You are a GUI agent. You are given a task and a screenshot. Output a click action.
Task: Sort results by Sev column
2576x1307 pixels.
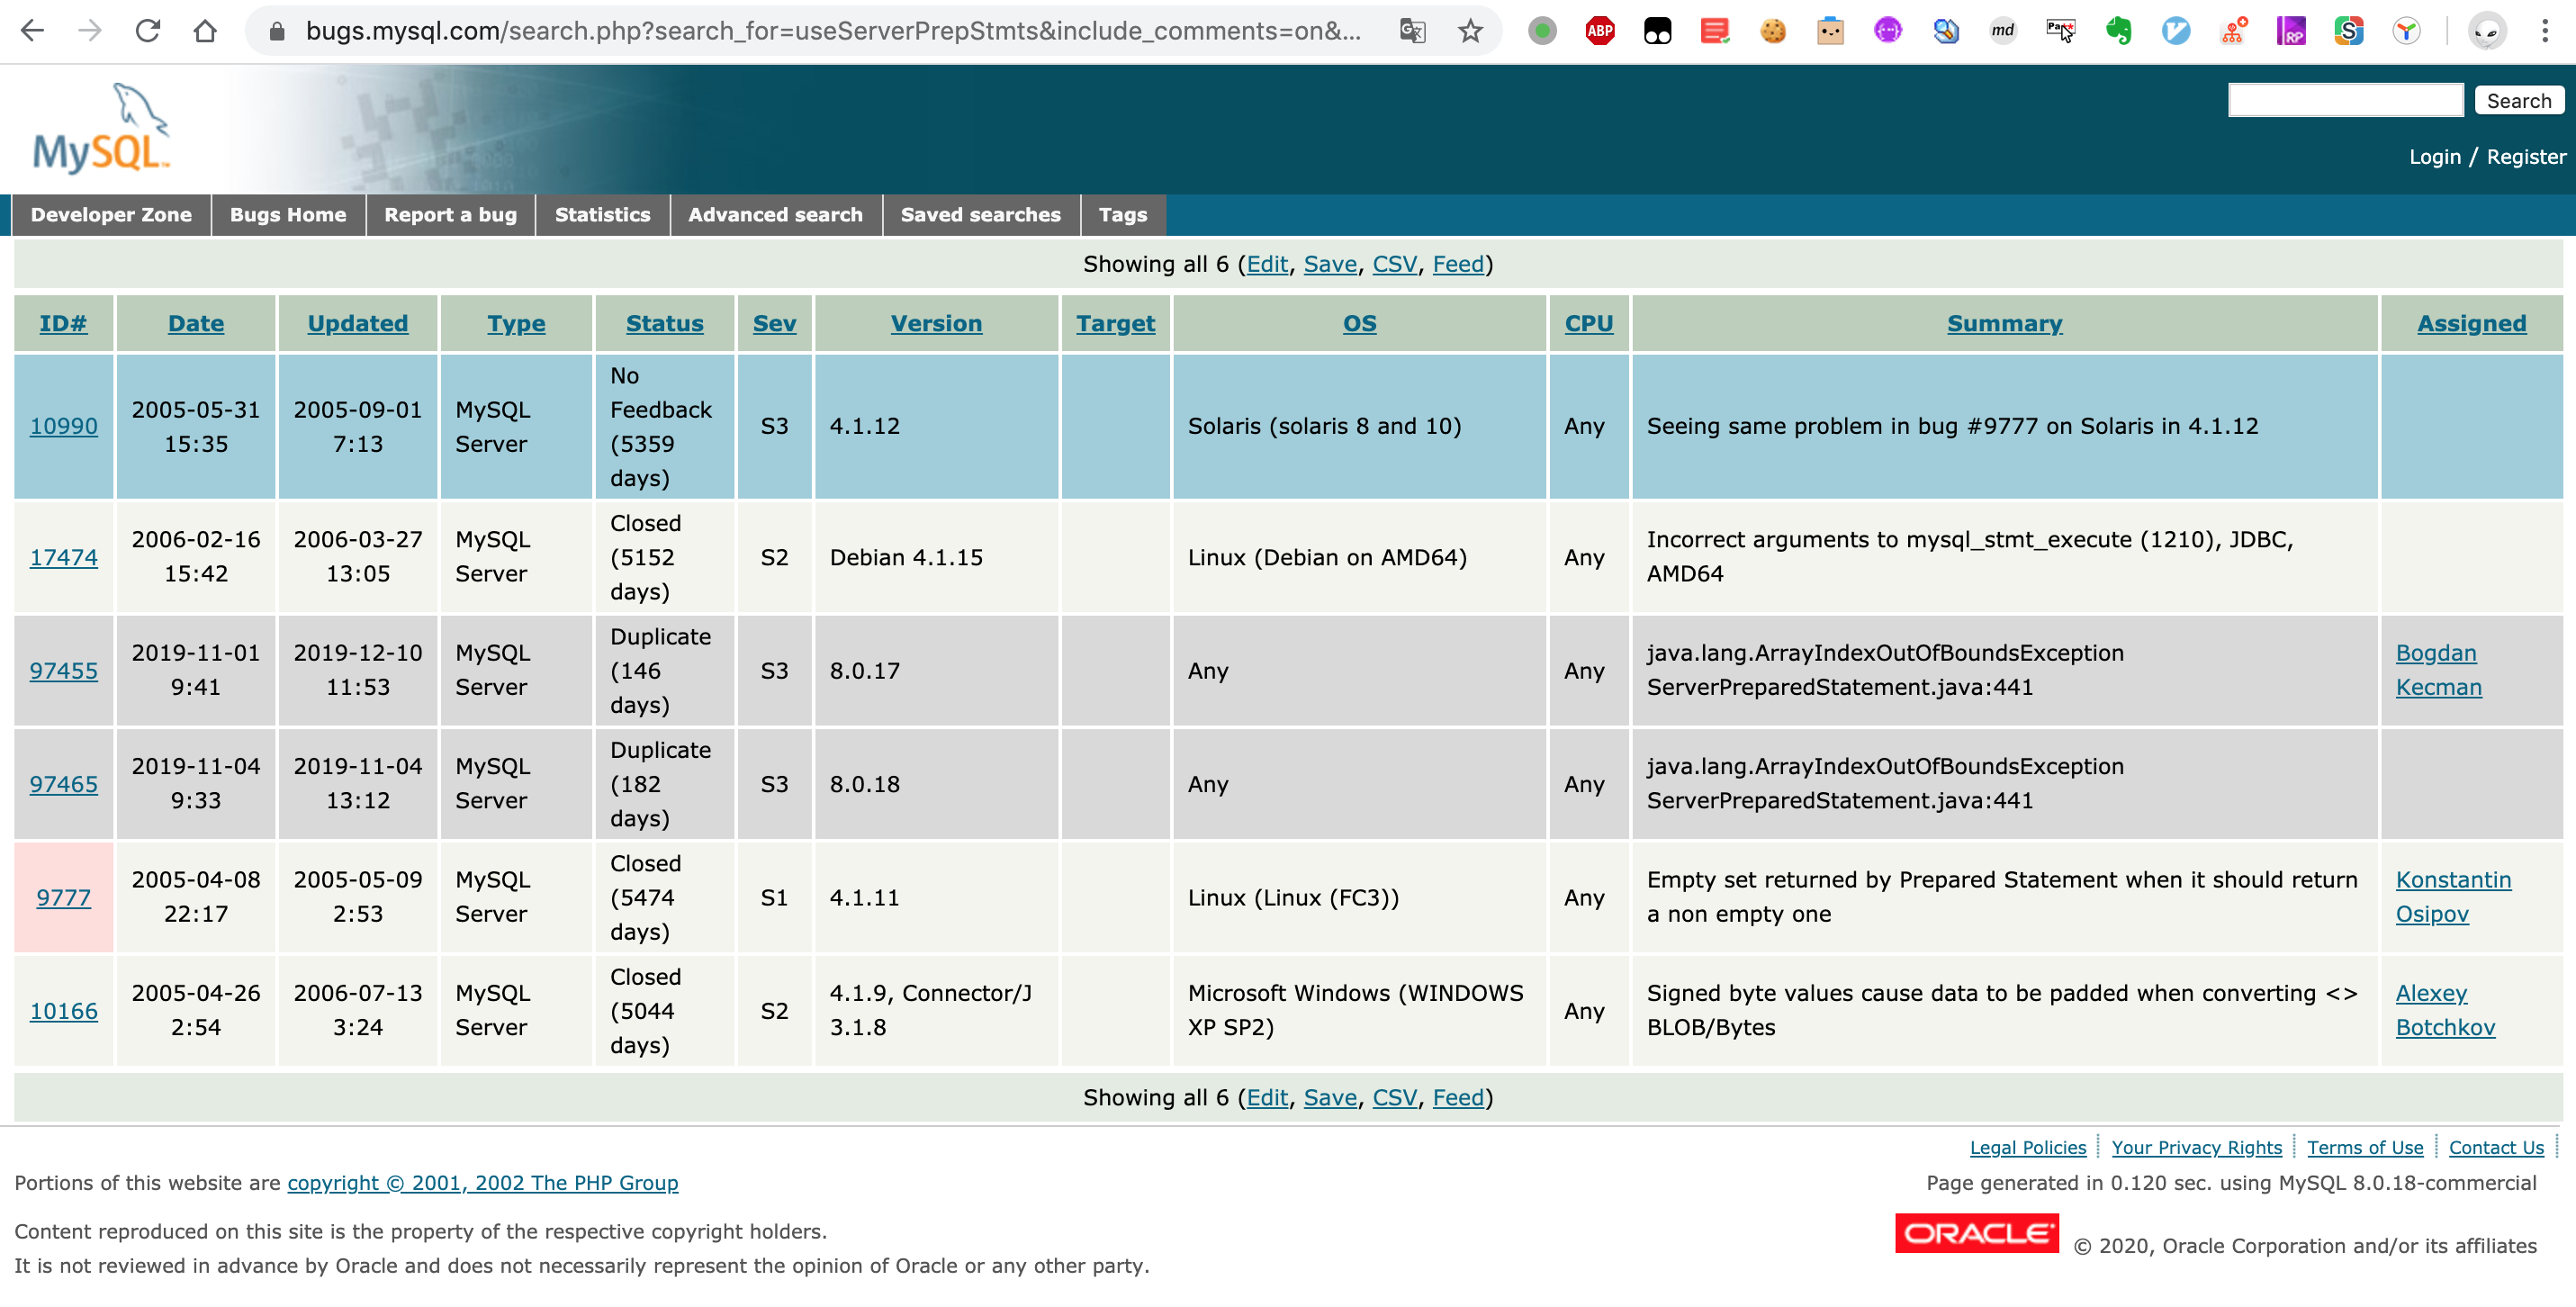(775, 323)
